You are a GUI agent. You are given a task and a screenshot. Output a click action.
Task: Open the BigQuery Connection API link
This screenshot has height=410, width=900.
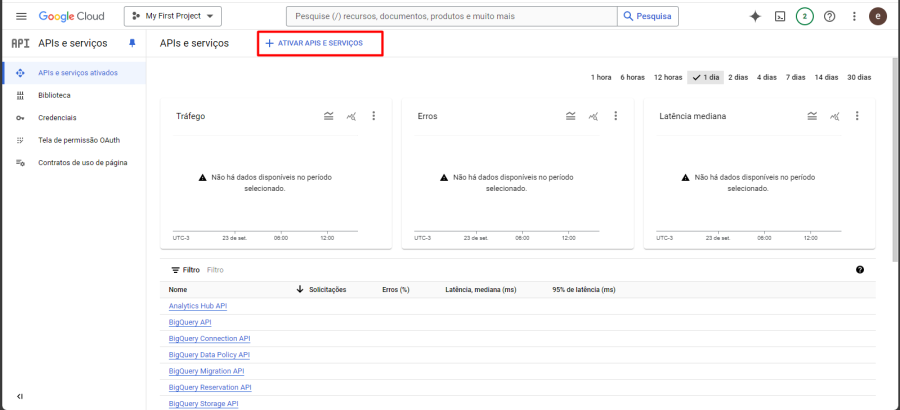[x=209, y=338]
